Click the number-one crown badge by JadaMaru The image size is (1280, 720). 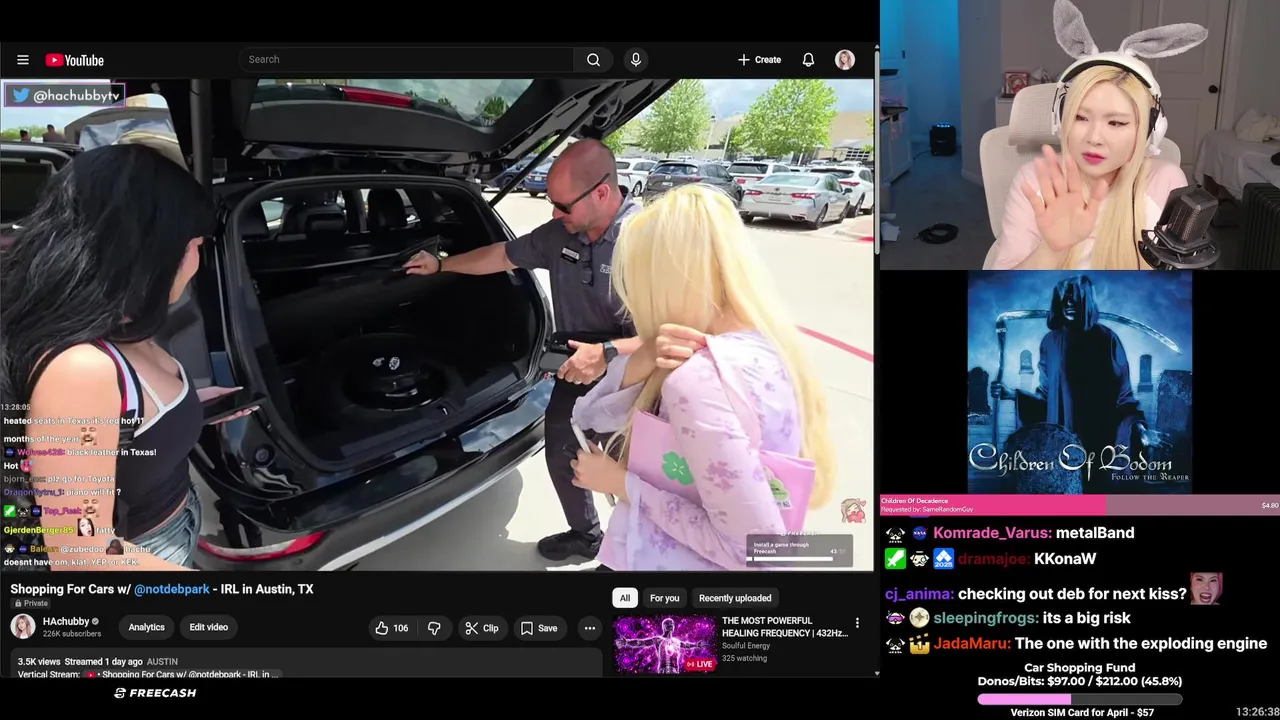(x=919, y=644)
